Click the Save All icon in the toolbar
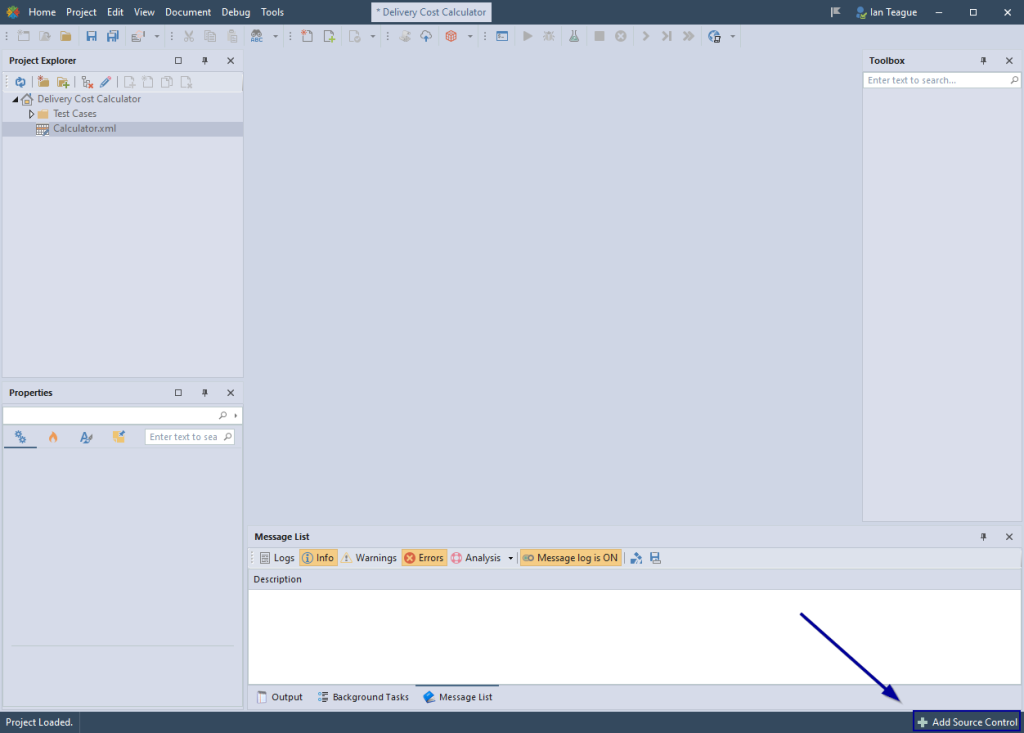The width and height of the screenshot is (1024, 733). [112, 37]
